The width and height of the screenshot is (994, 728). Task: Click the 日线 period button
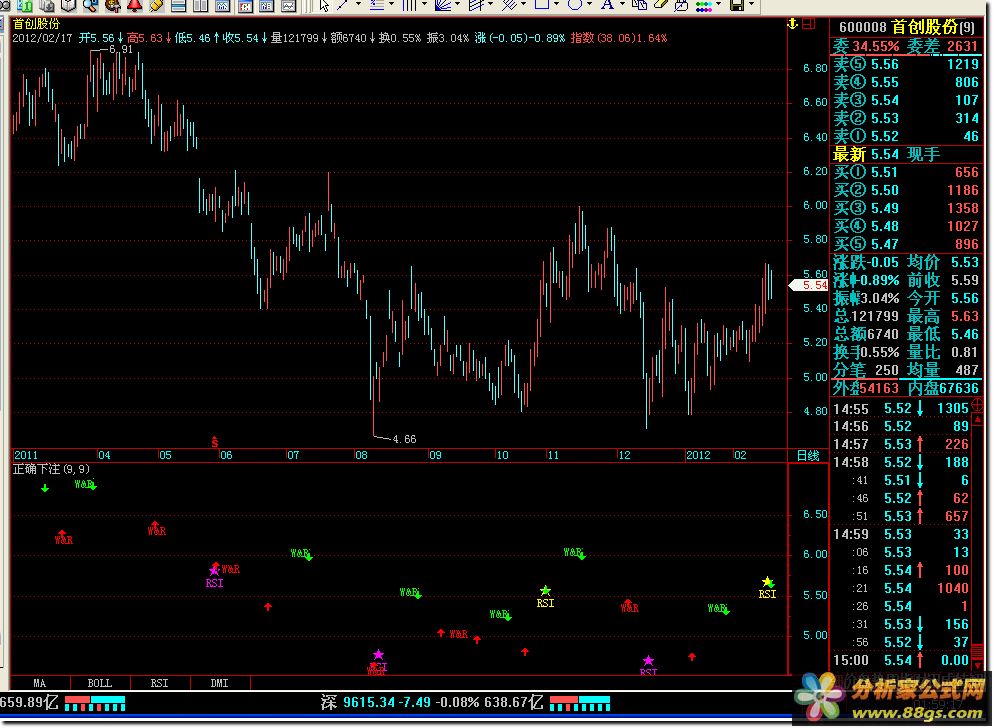click(x=808, y=455)
